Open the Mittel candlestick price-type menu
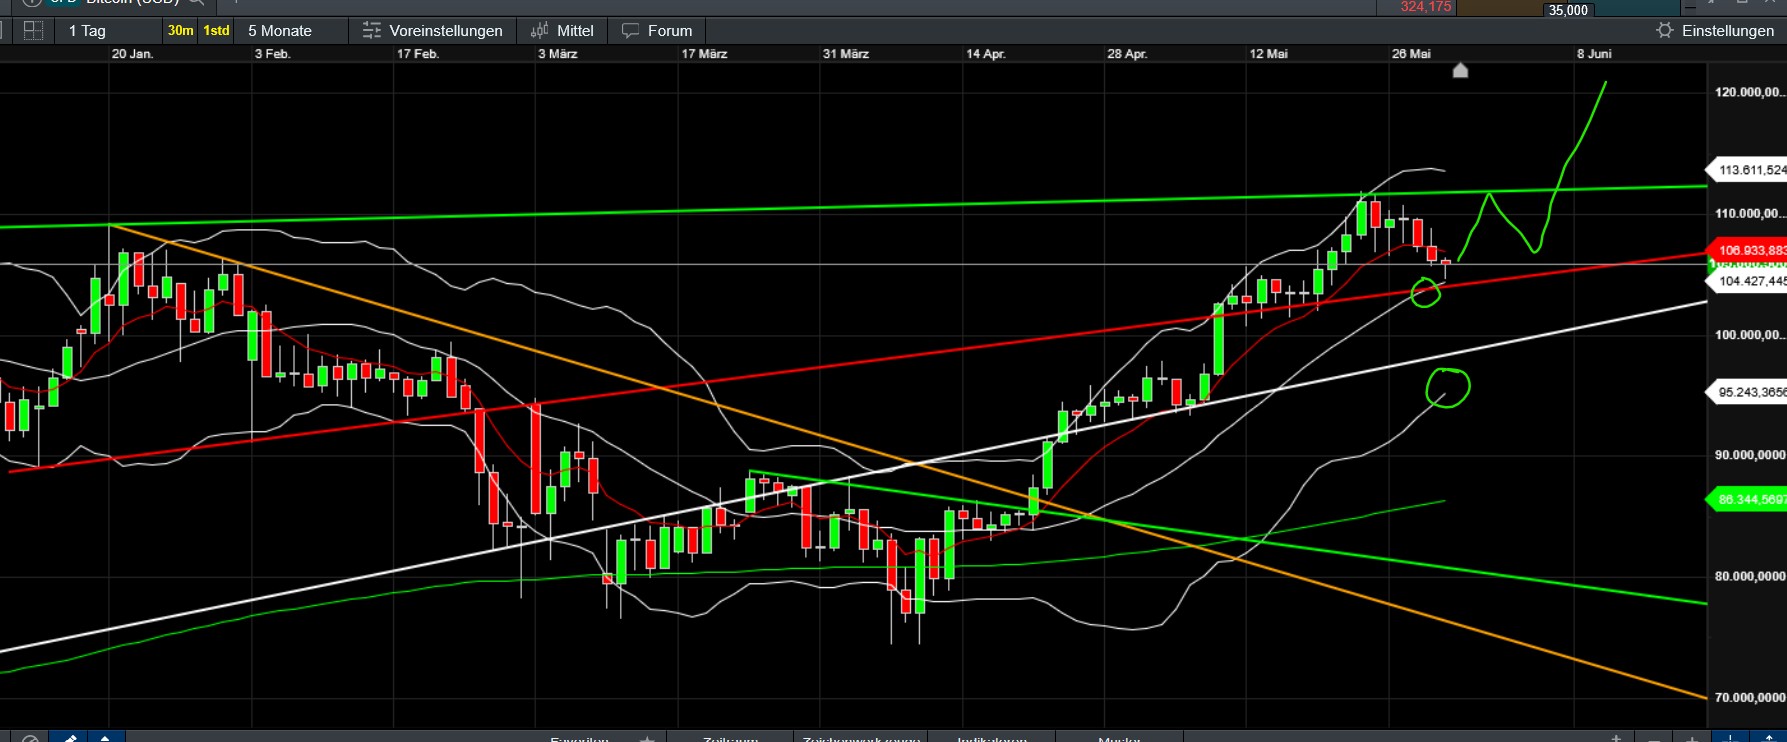Image resolution: width=1787 pixels, height=742 pixels. [562, 31]
